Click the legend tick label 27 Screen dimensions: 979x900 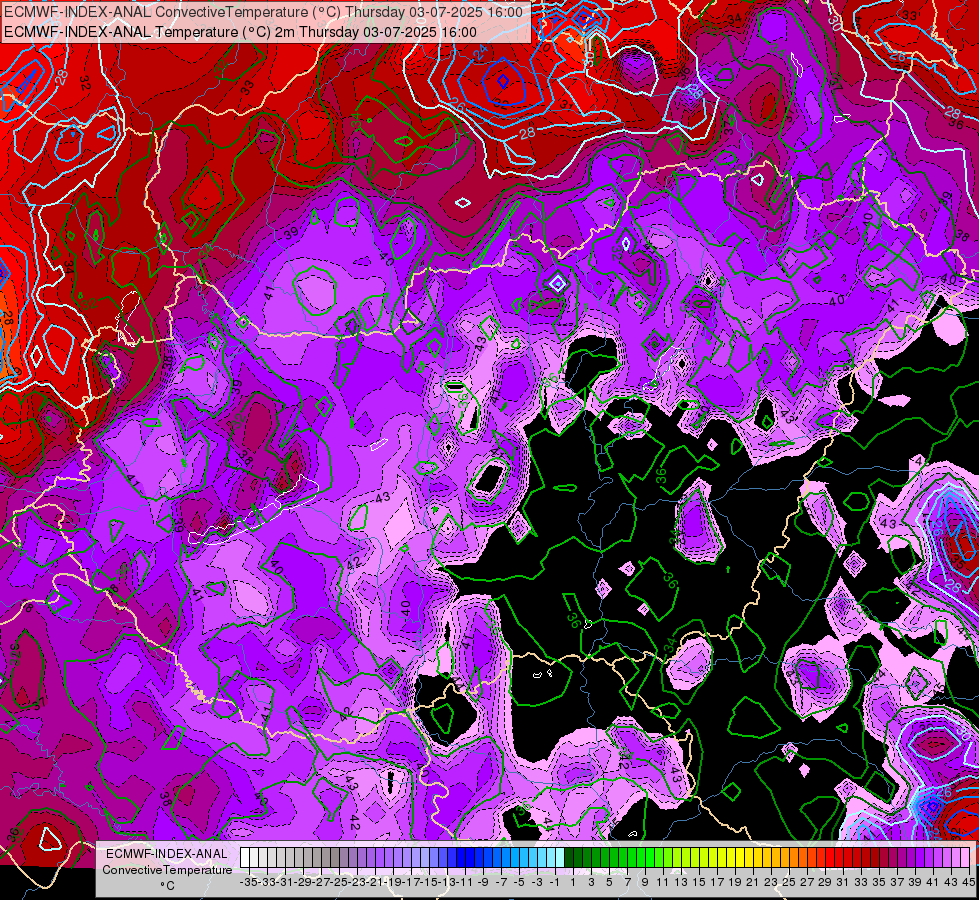[807, 882]
